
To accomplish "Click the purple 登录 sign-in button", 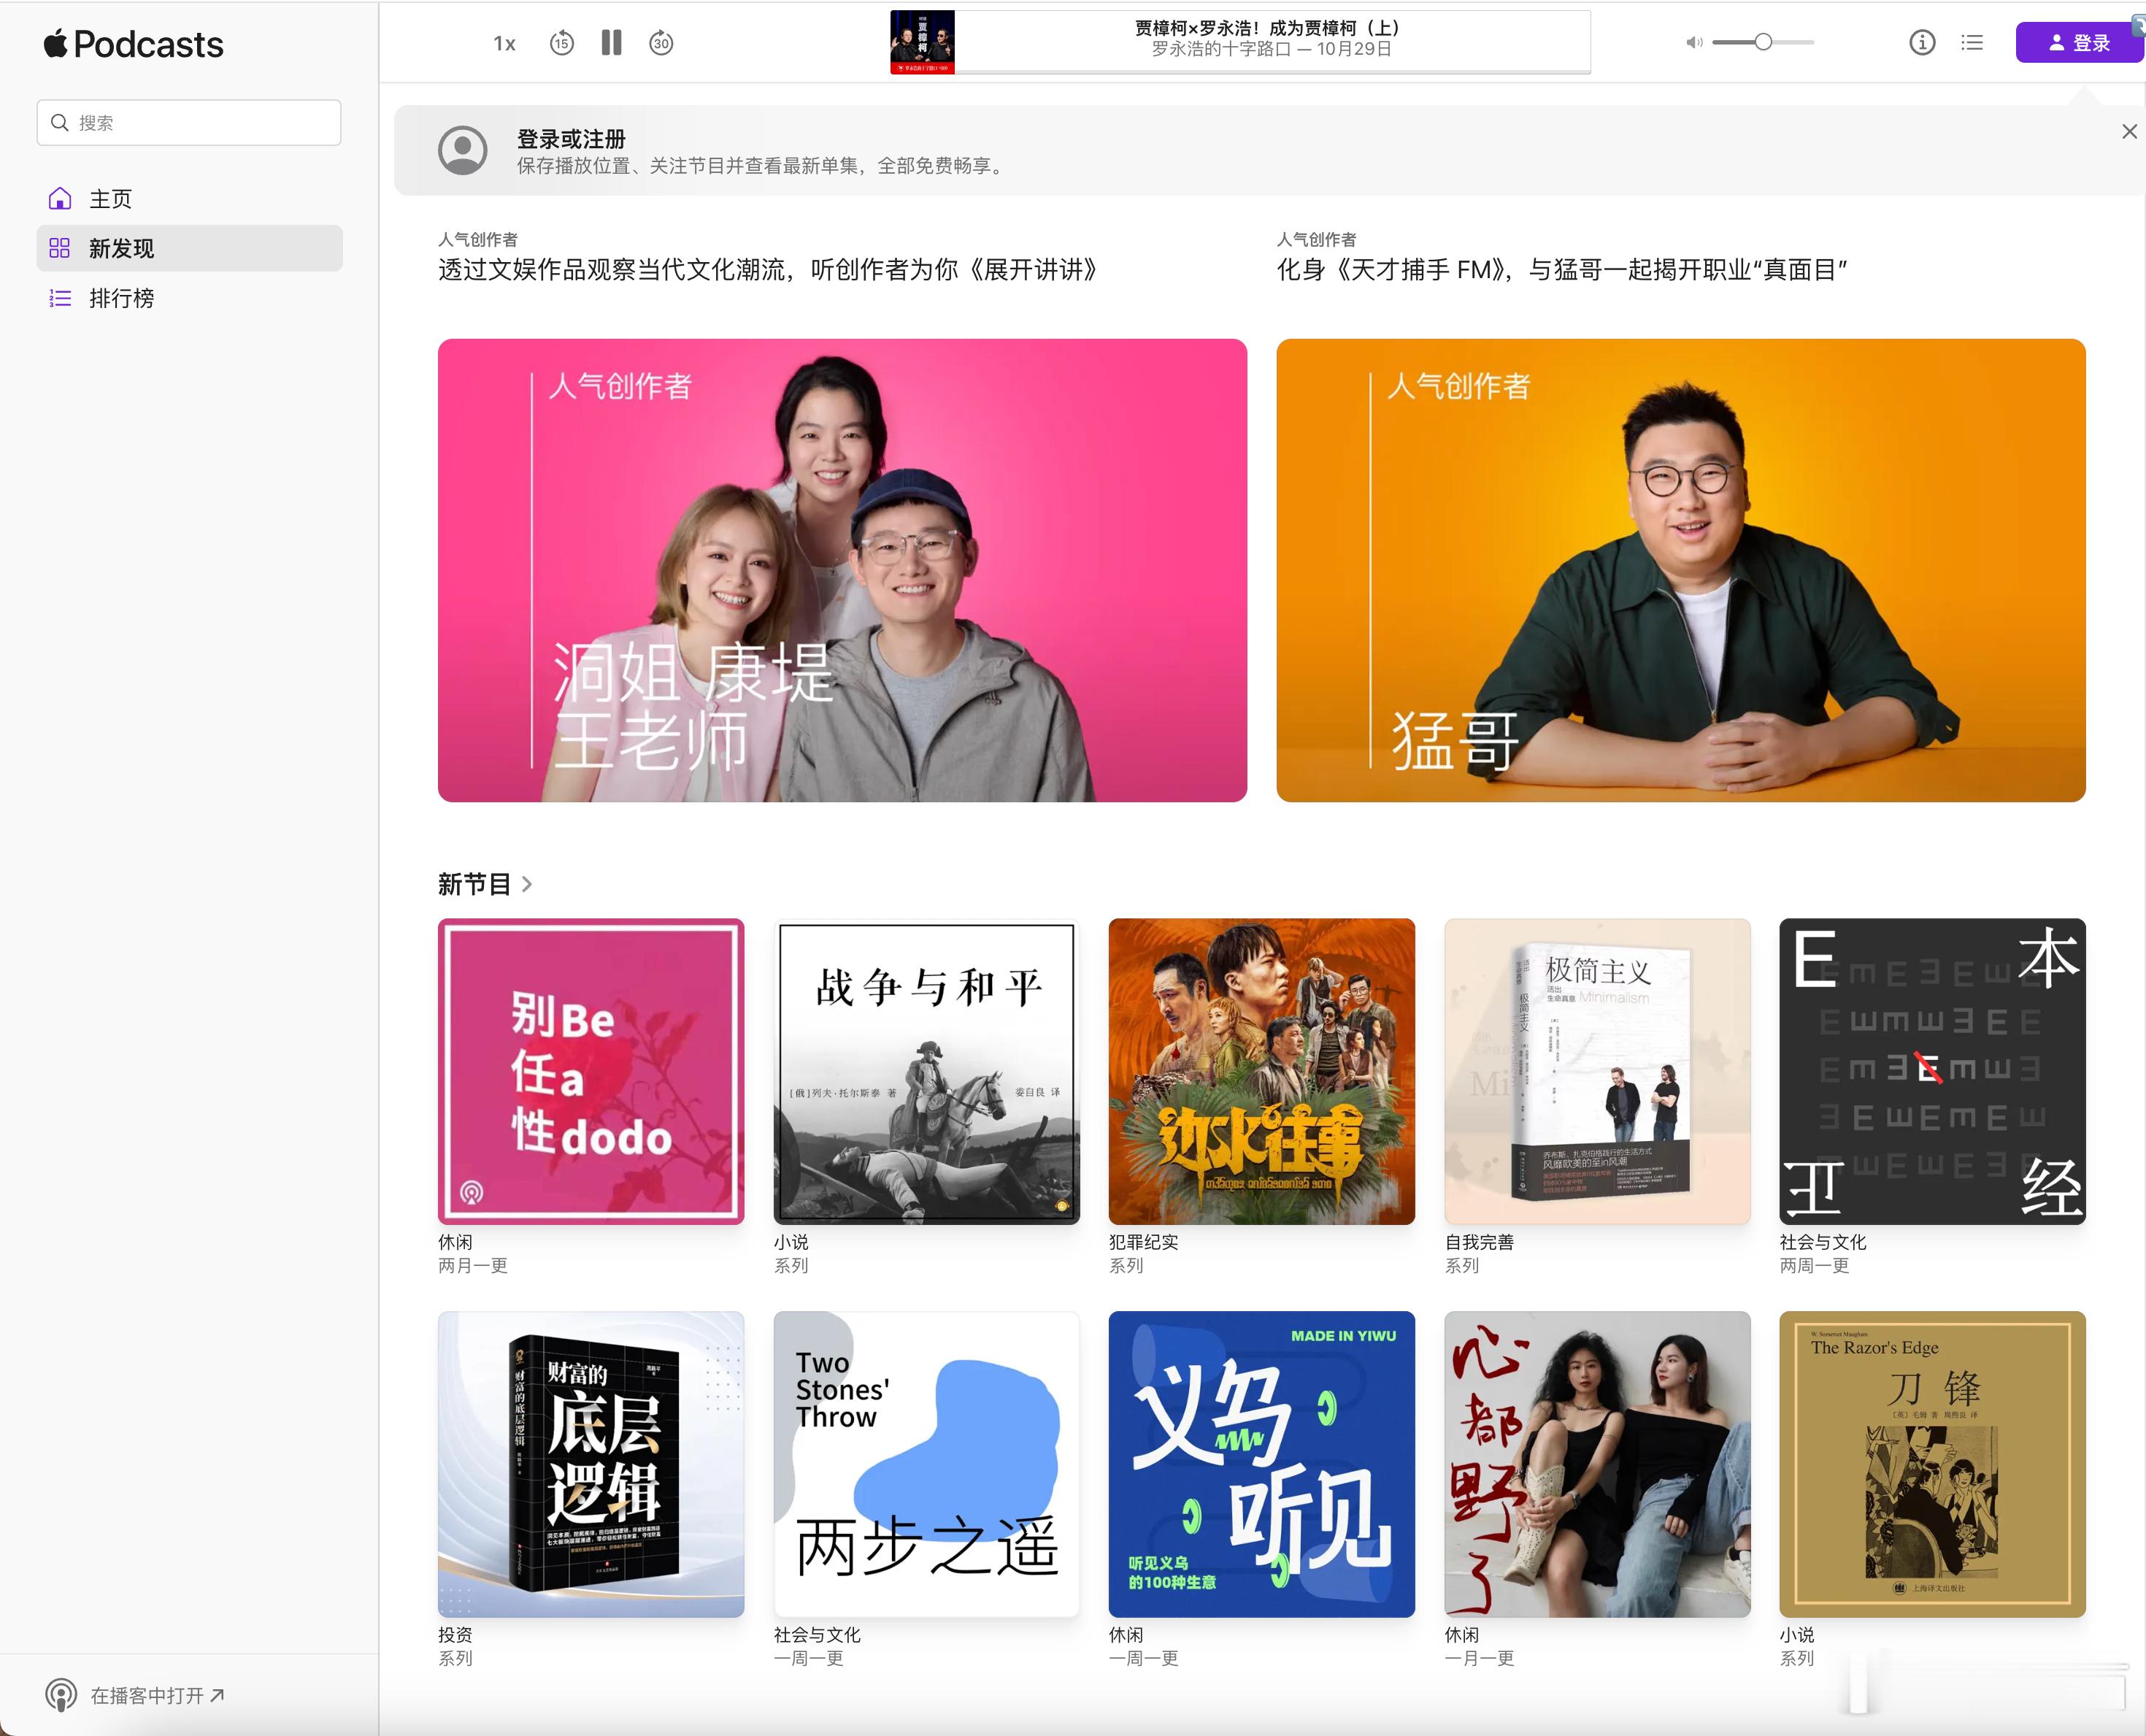I will pyautogui.click(x=2078, y=43).
